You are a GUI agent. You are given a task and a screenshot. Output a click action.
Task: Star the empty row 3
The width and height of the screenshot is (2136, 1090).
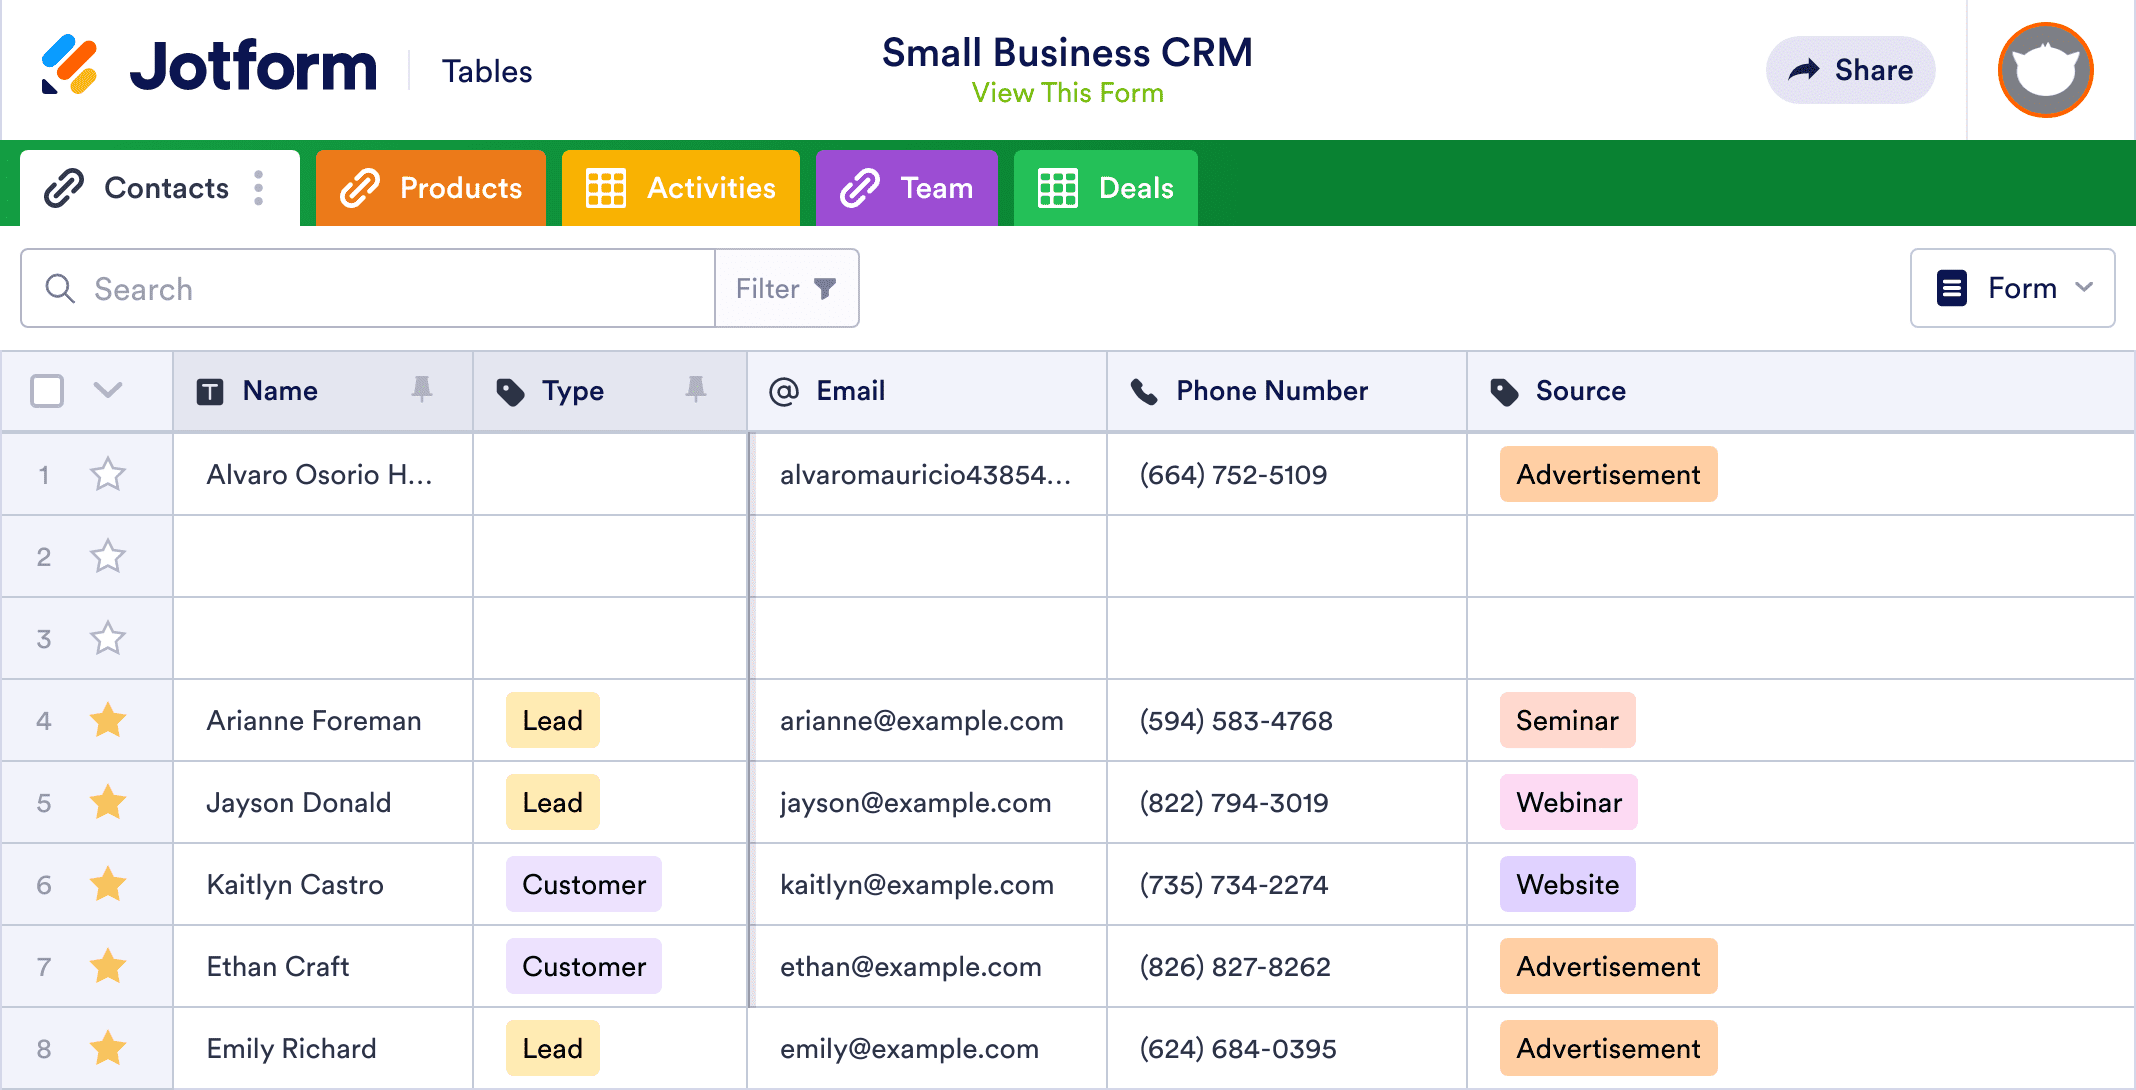108,638
